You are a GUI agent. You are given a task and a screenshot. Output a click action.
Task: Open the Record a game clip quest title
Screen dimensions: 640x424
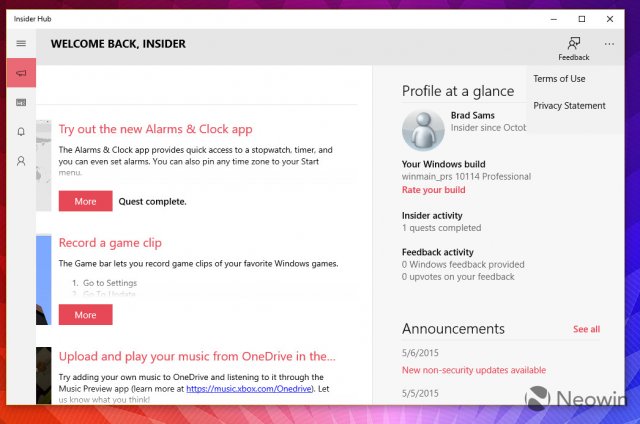click(110, 243)
